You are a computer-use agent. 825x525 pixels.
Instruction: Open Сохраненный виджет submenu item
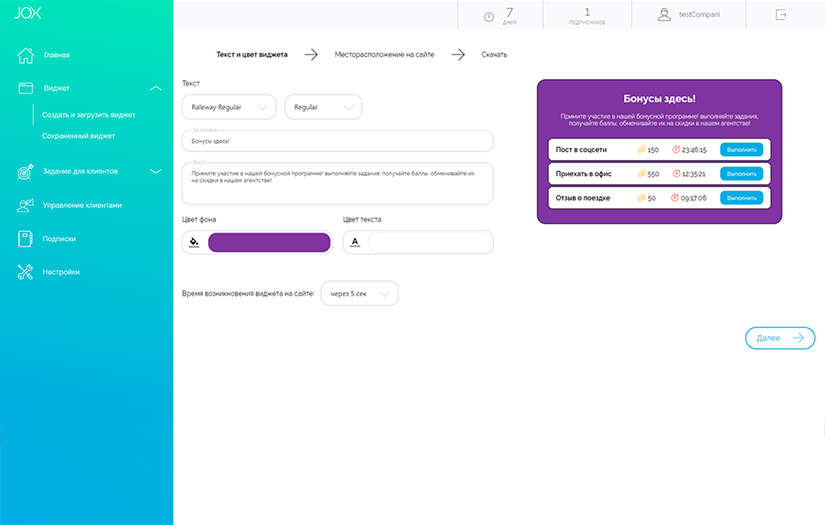pyautogui.click(x=78, y=136)
